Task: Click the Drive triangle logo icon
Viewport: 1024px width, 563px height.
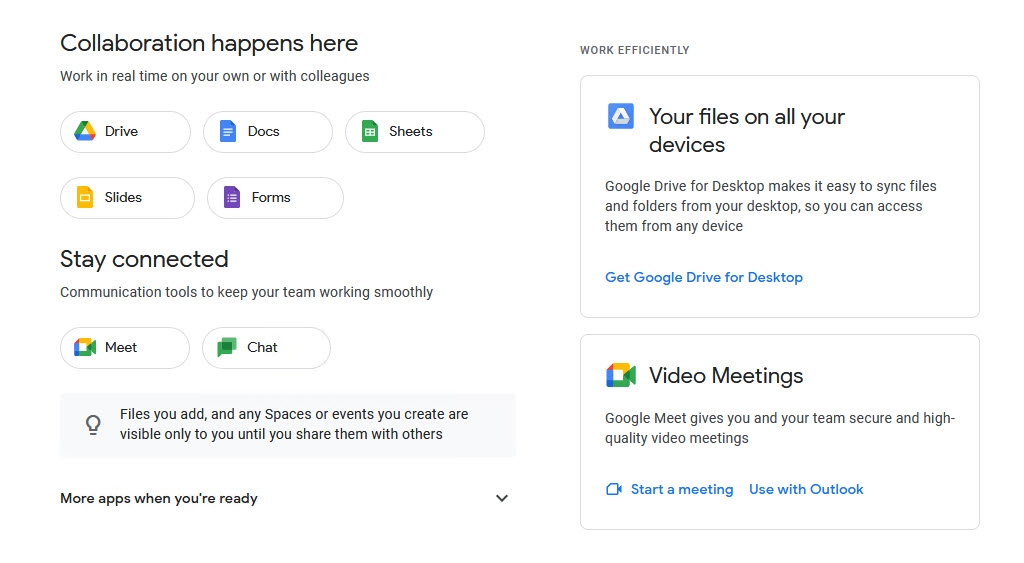Action: [85, 131]
